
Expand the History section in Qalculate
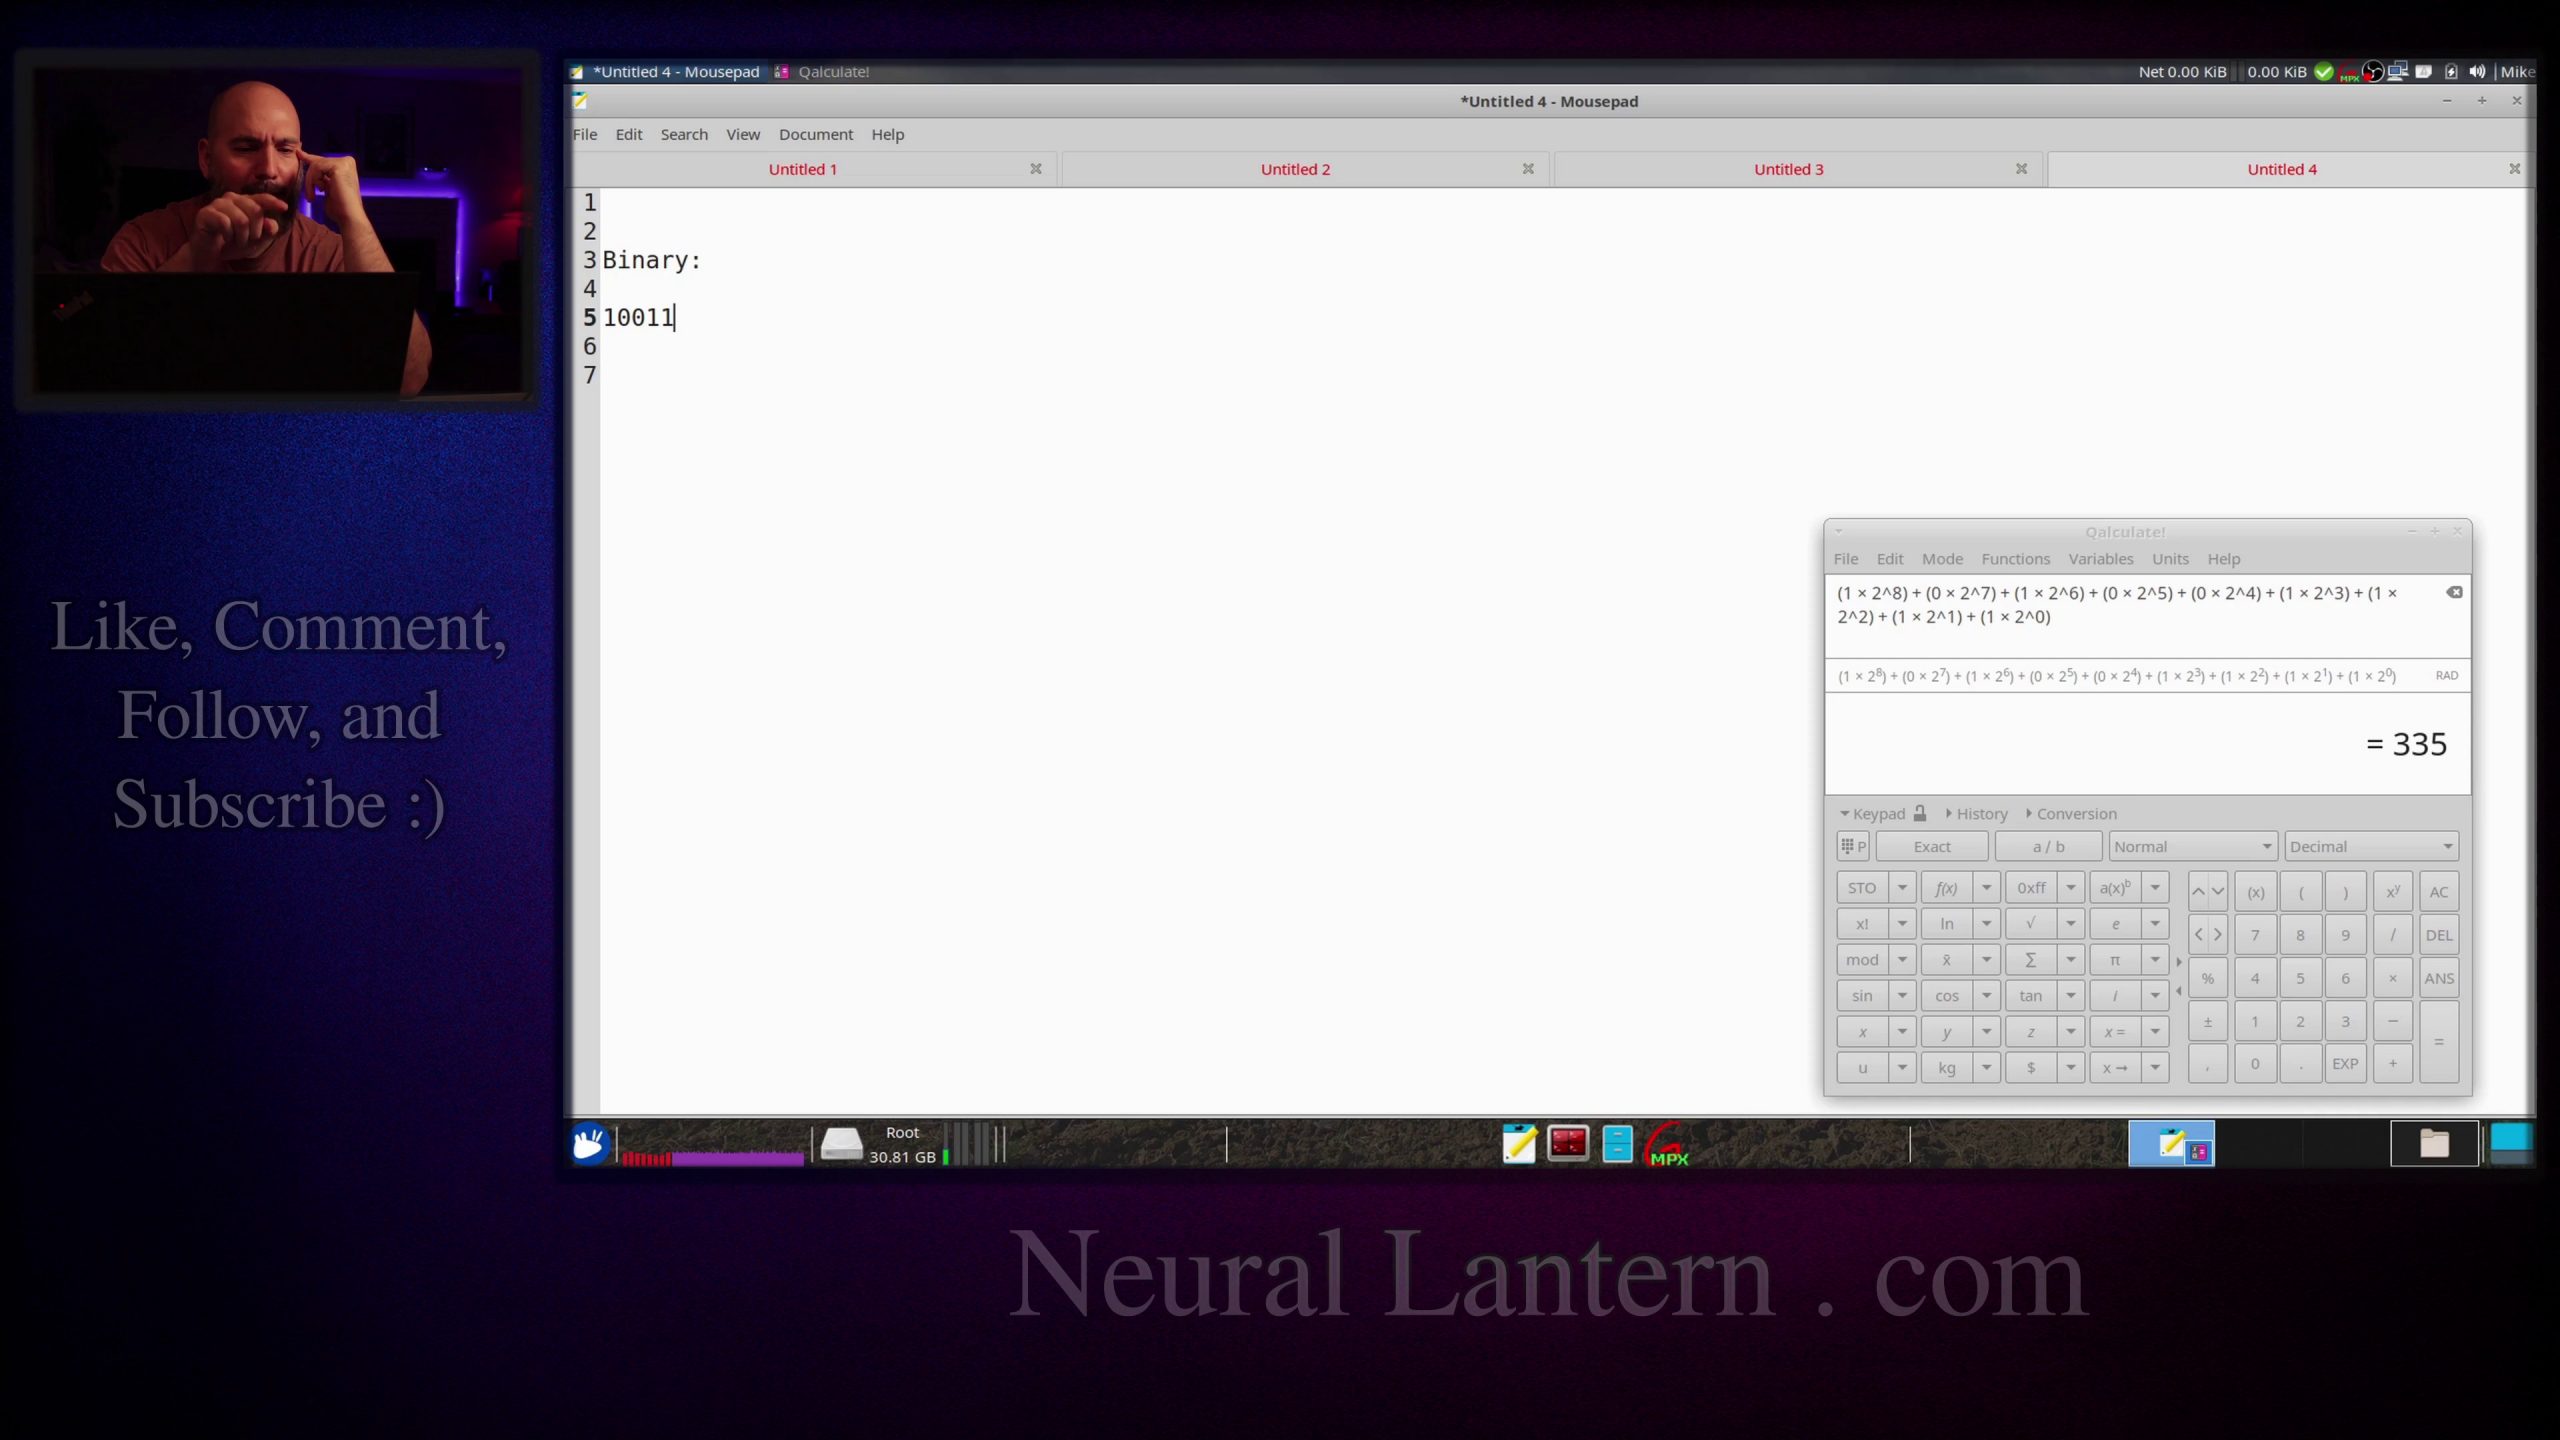pyautogui.click(x=1976, y=814)
